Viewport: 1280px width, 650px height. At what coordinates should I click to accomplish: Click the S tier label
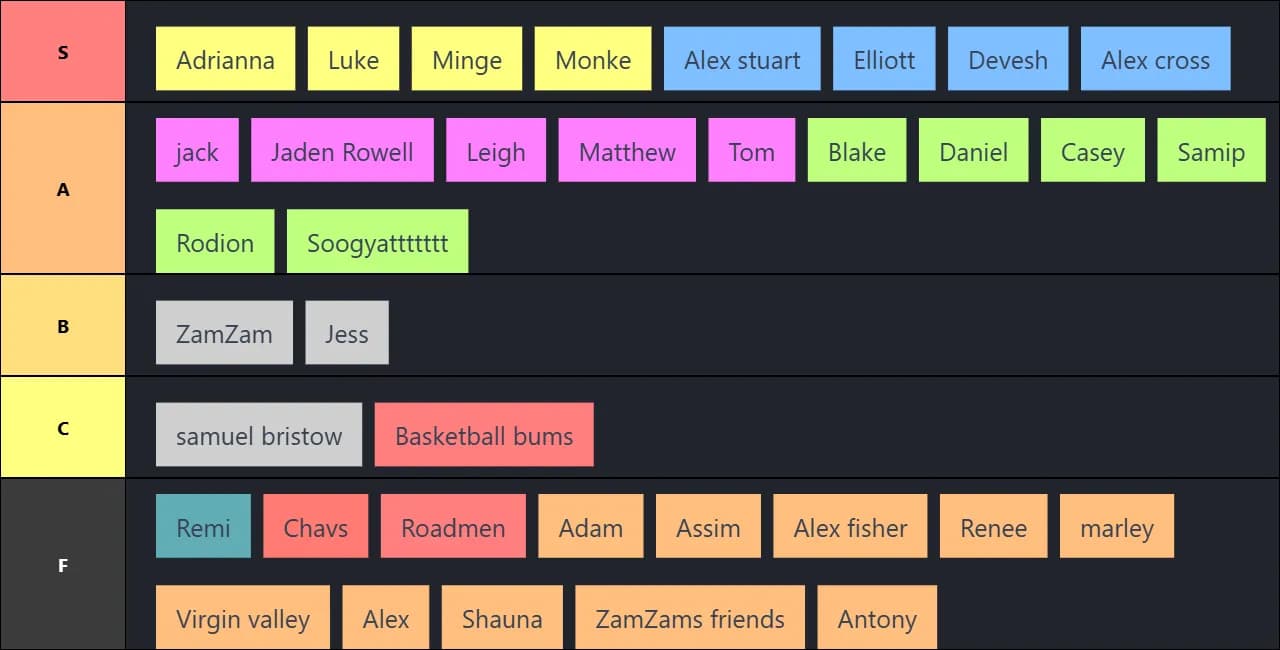click(63, 51)
